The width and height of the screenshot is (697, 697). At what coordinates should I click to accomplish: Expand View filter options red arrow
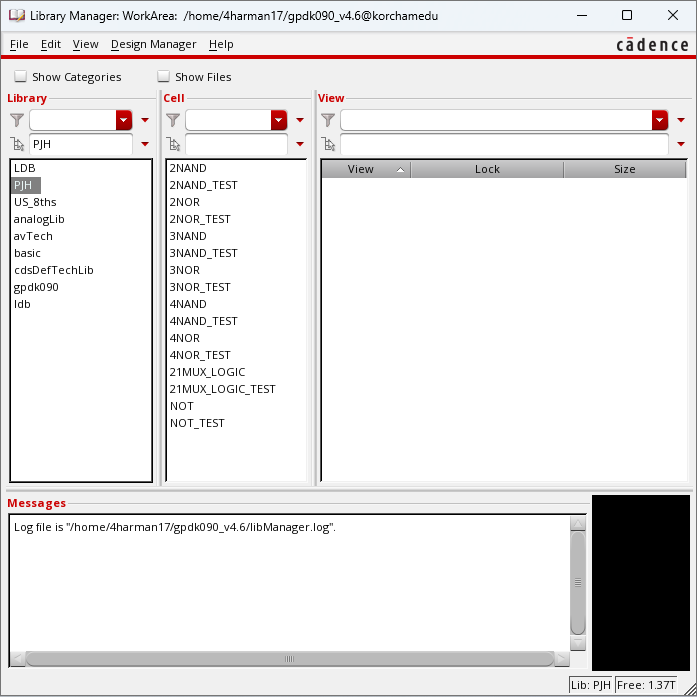(681, 120)
